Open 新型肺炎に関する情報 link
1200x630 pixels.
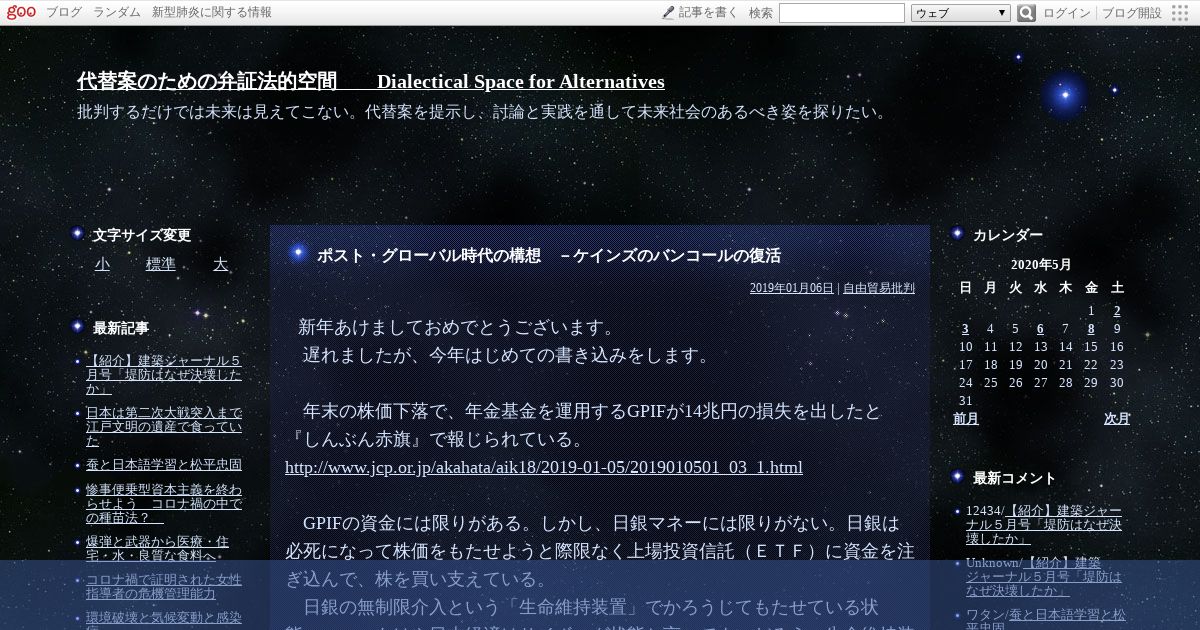coord(211,13)
